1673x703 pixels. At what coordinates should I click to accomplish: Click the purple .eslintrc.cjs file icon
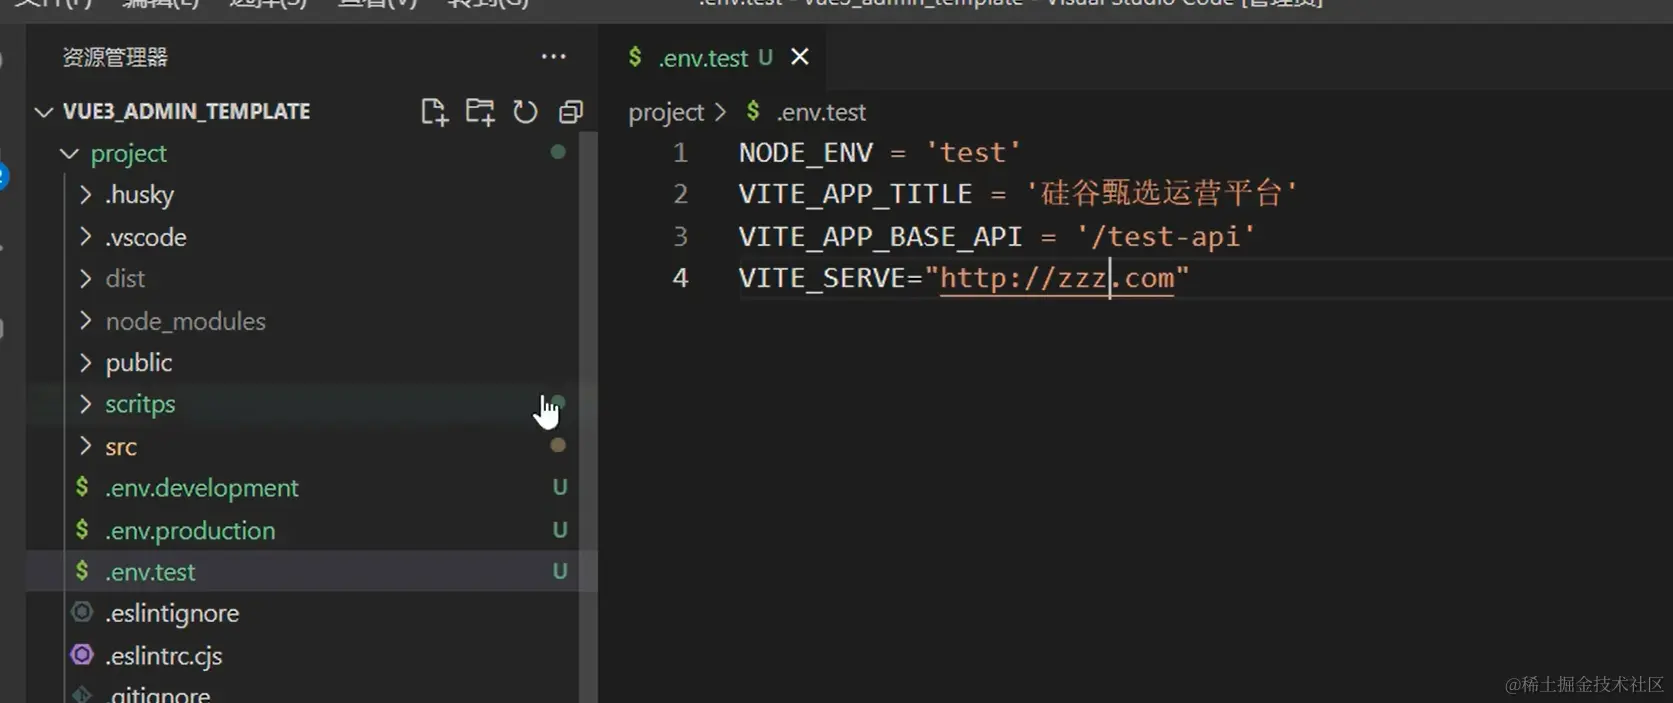pos(82,655)
